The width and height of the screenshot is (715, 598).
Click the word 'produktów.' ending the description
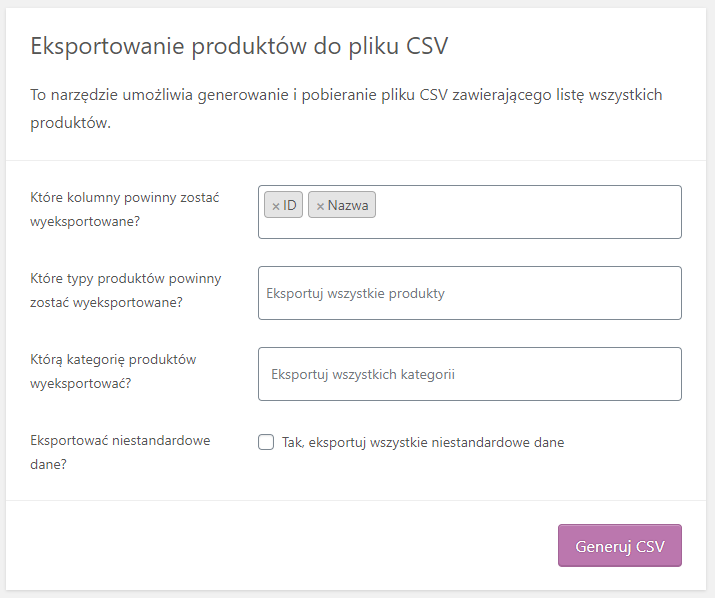click(71, 123)
